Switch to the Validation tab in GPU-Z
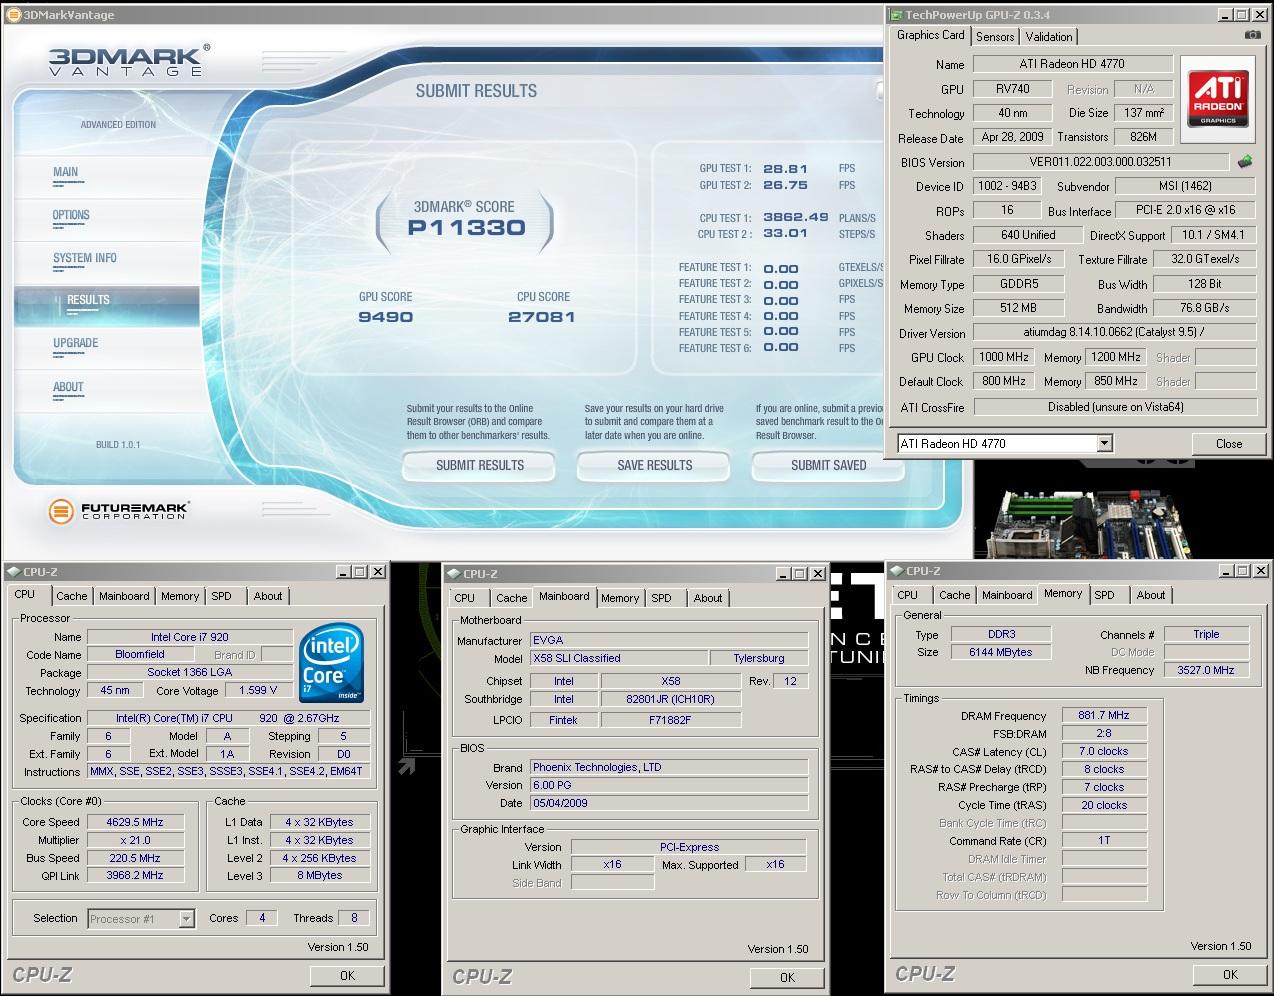Screen dimensions: 1274x996 pos(1049,36)
